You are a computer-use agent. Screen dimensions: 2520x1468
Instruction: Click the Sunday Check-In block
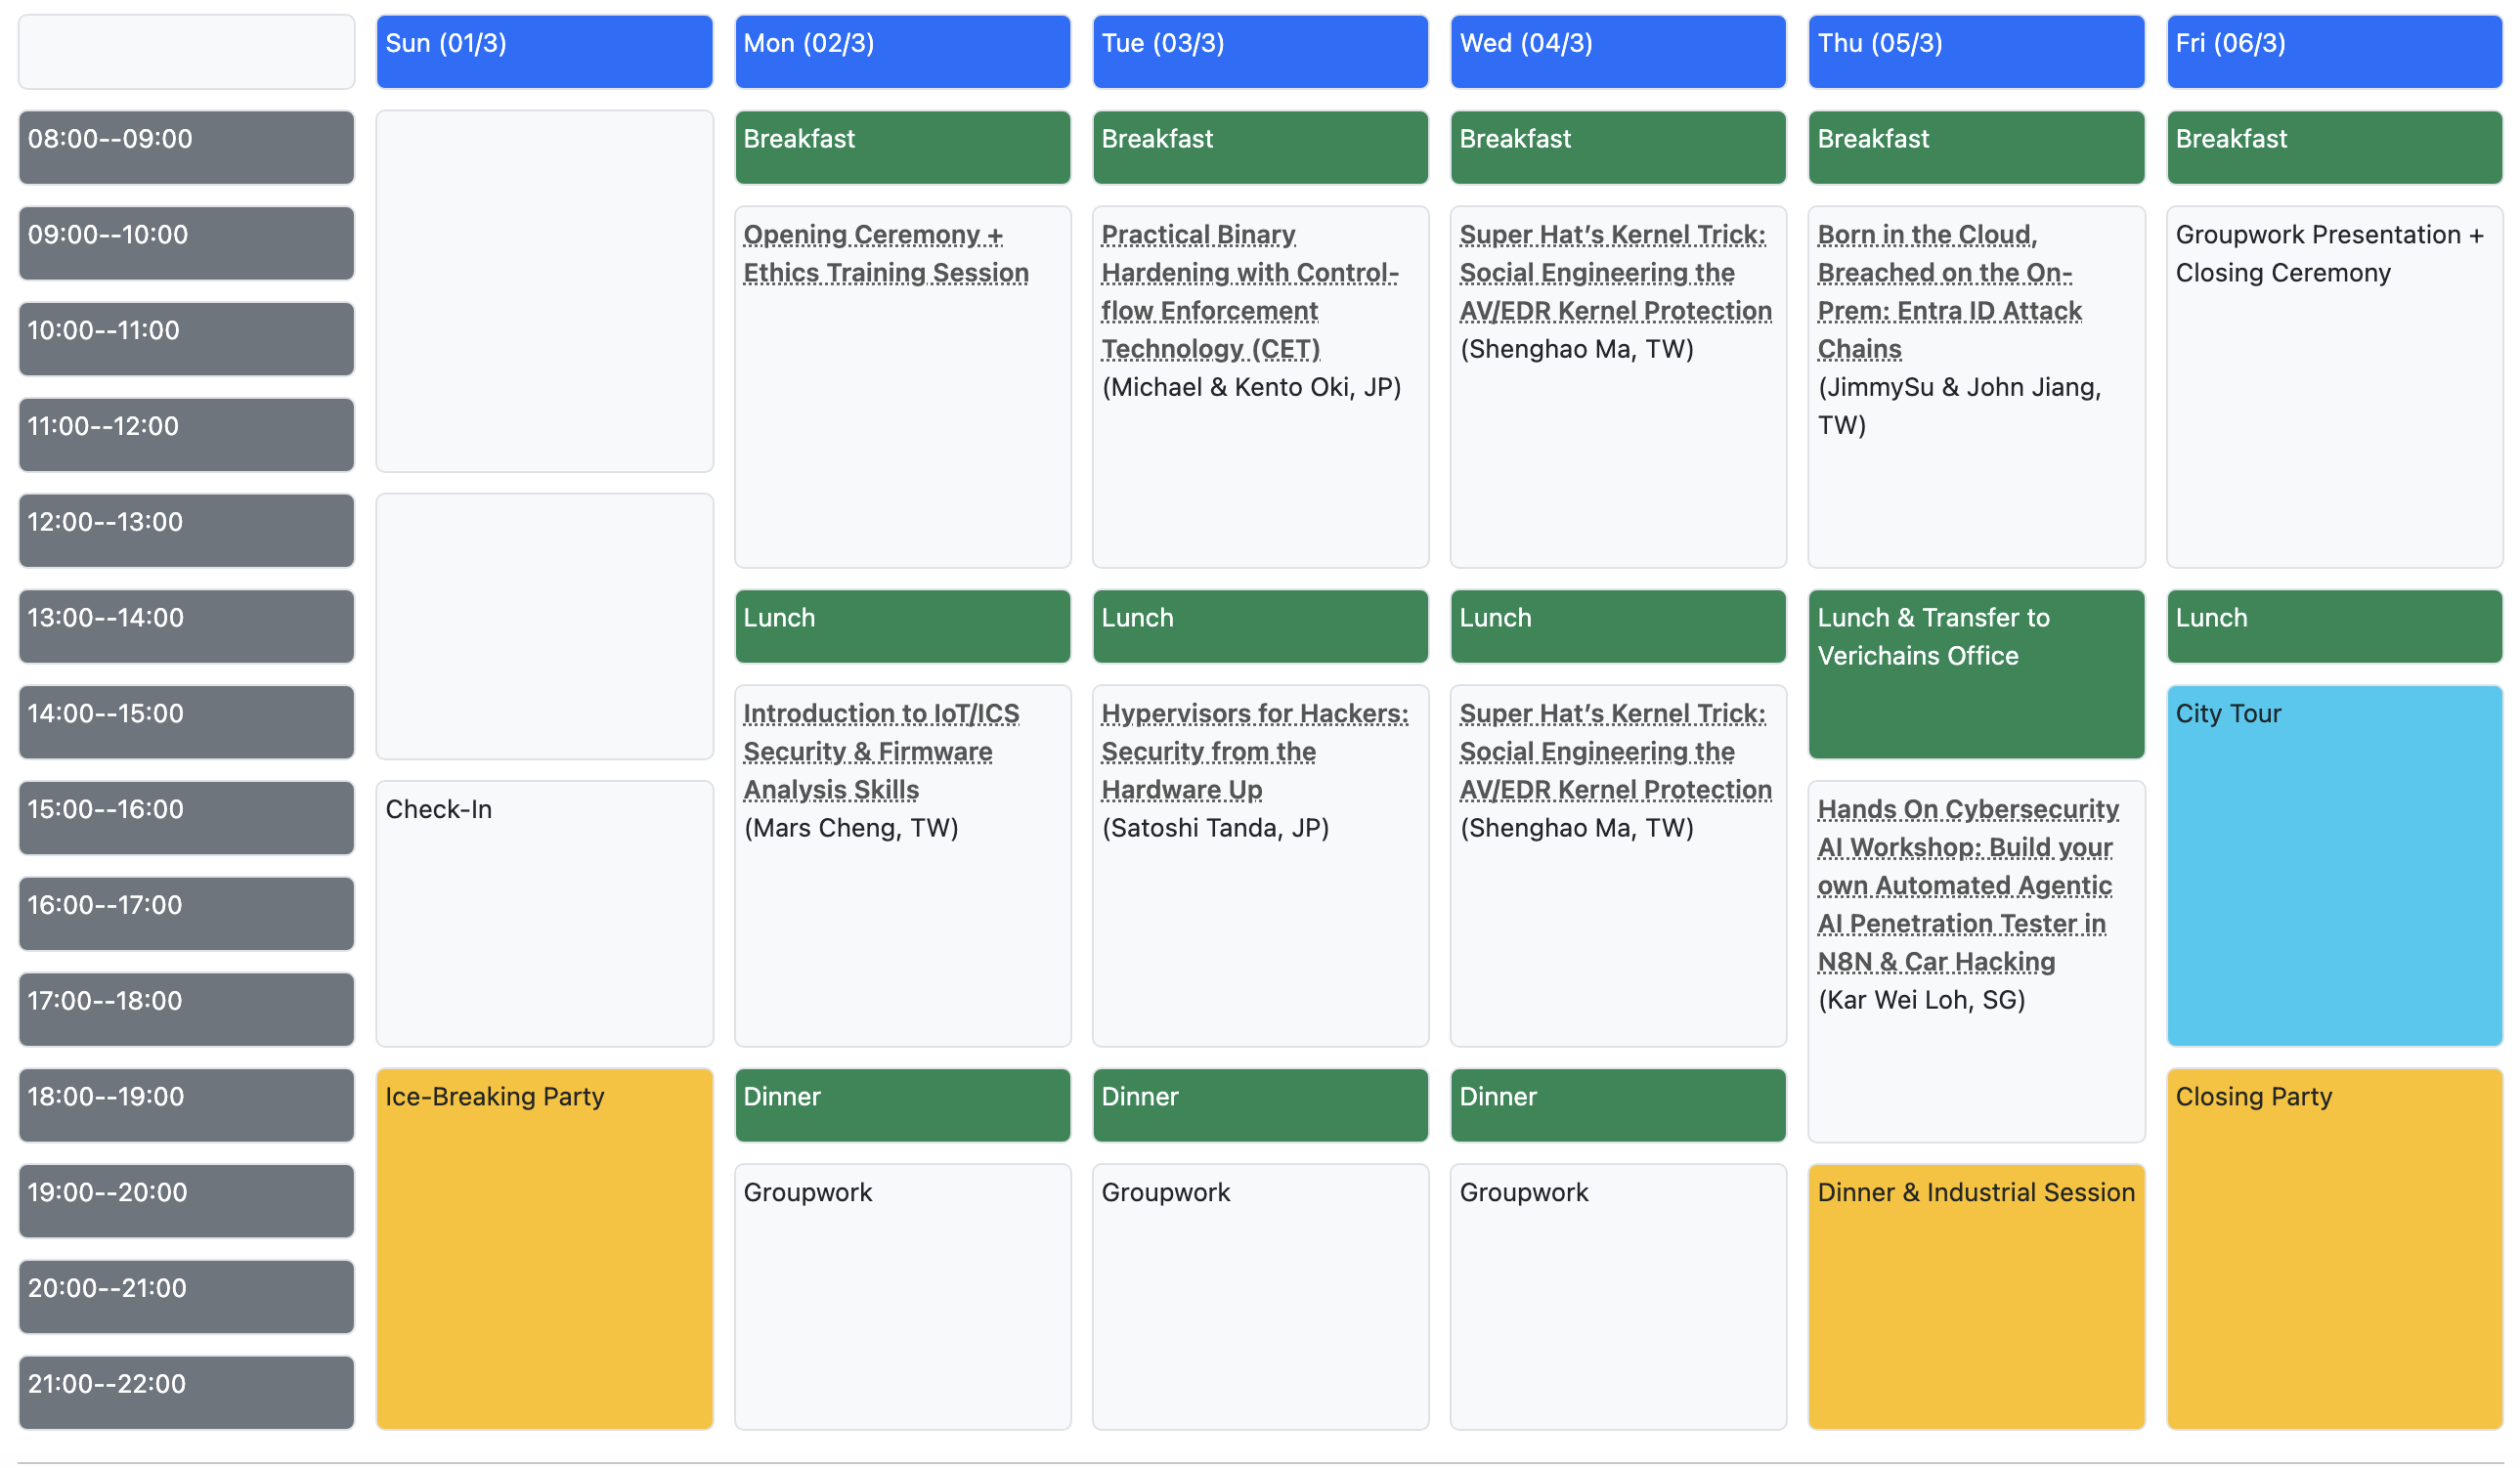[x=544, y=913]
